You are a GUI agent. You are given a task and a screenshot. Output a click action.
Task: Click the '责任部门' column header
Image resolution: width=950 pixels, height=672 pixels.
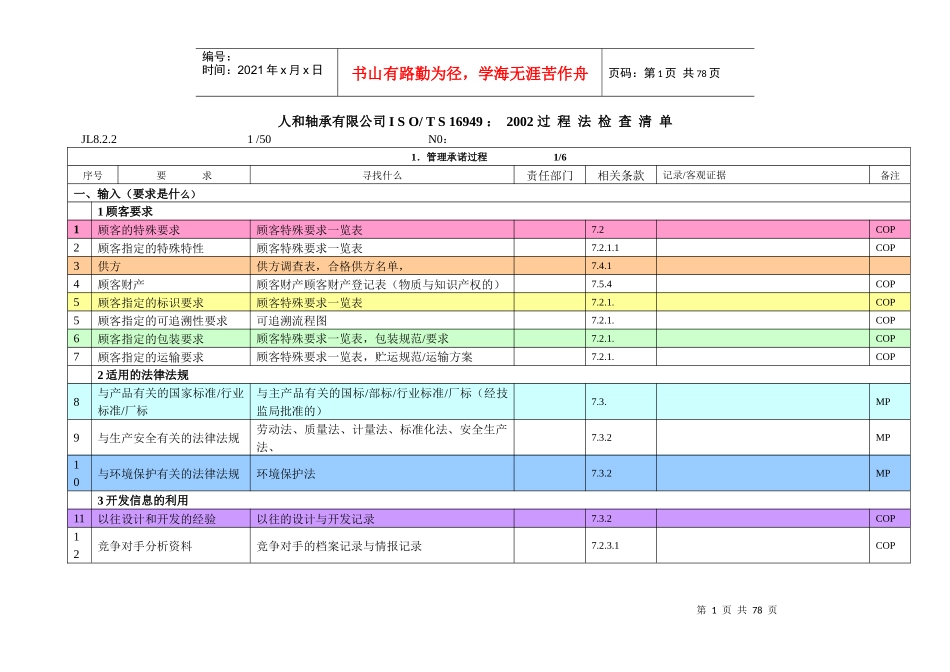tap(550, 175)
